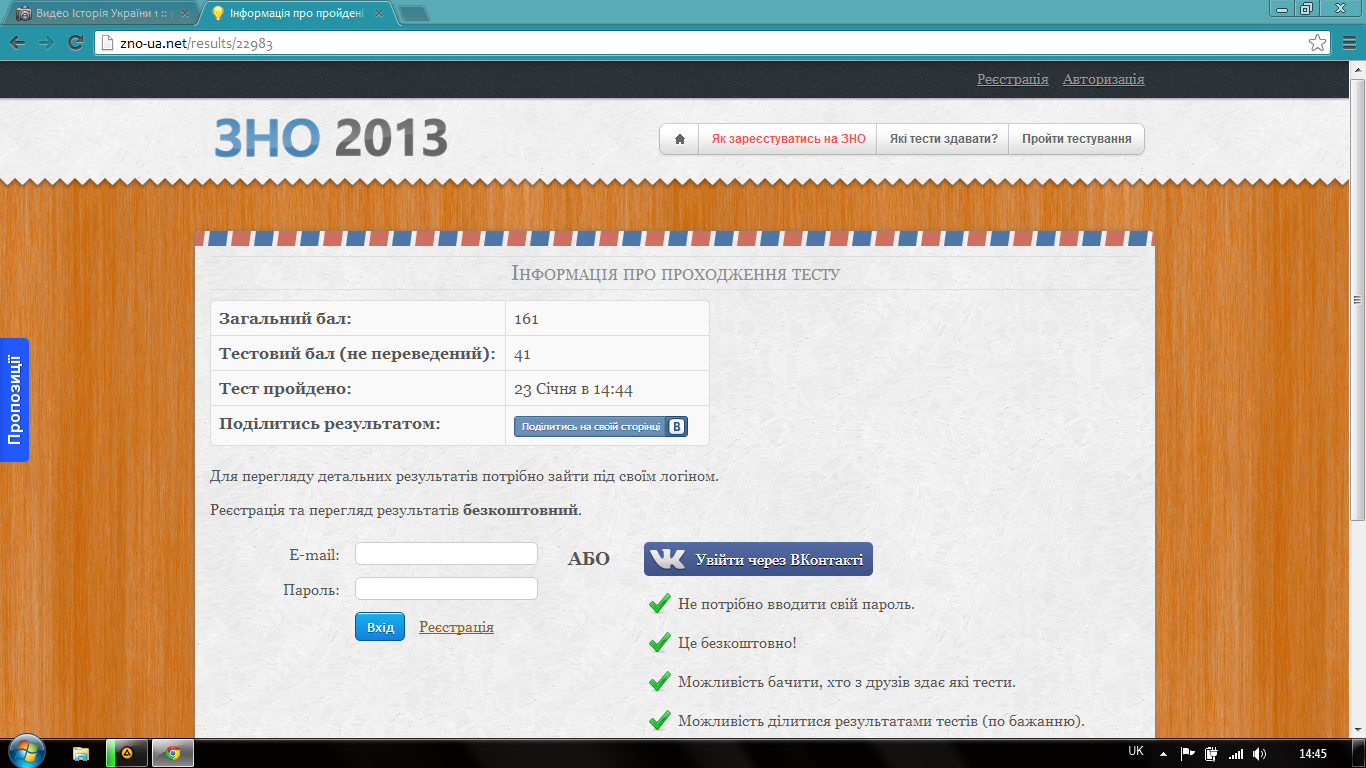1366x768 pixels.
Task: Click the address bar URL
Action: 197,44
